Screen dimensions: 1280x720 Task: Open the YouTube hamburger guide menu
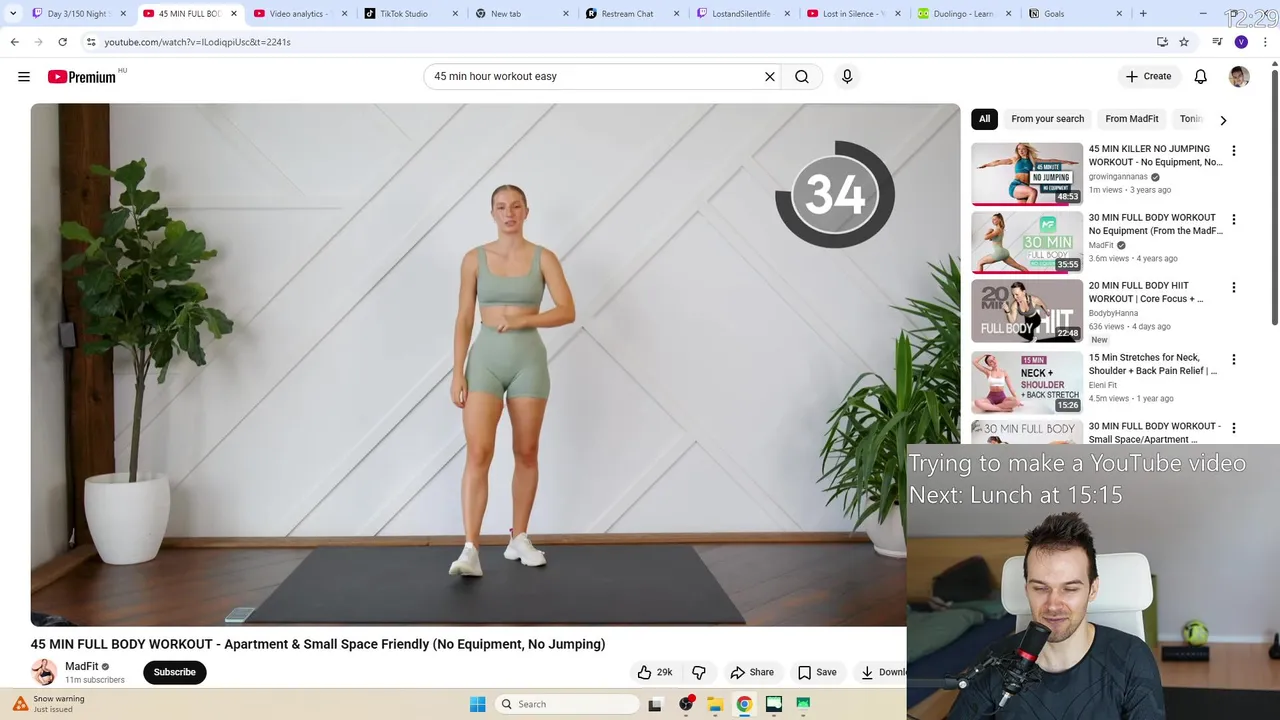[x=24, y=77]
